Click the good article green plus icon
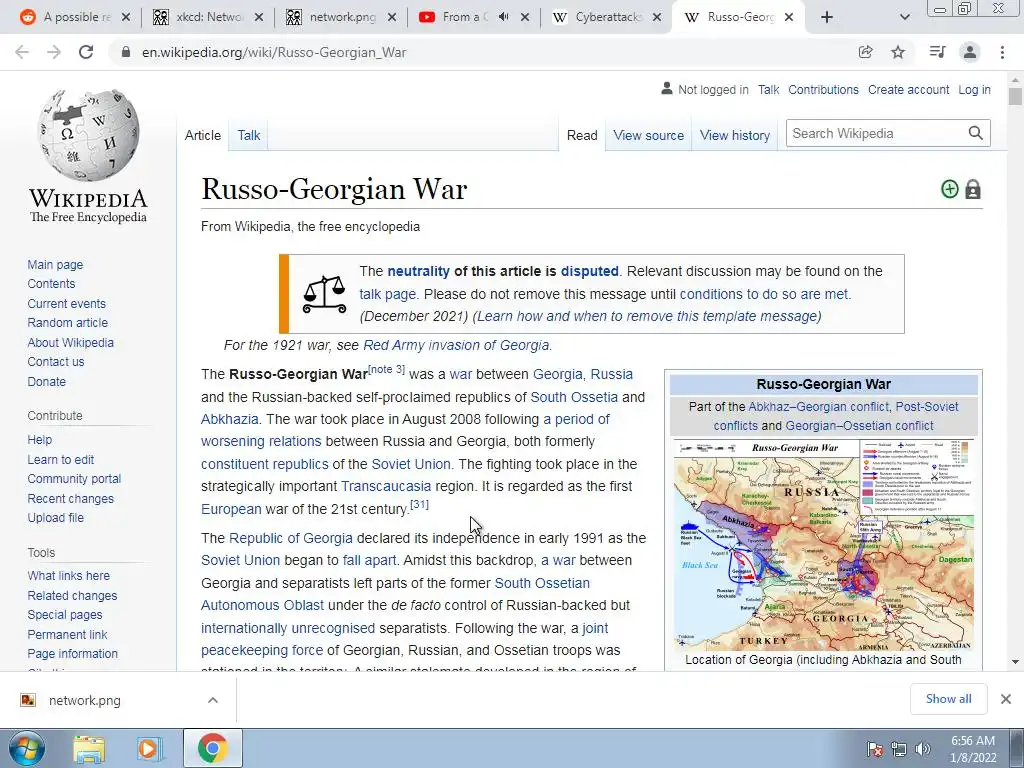The height and width of the screenshot is (768, 1024). [x=950, y=189]
